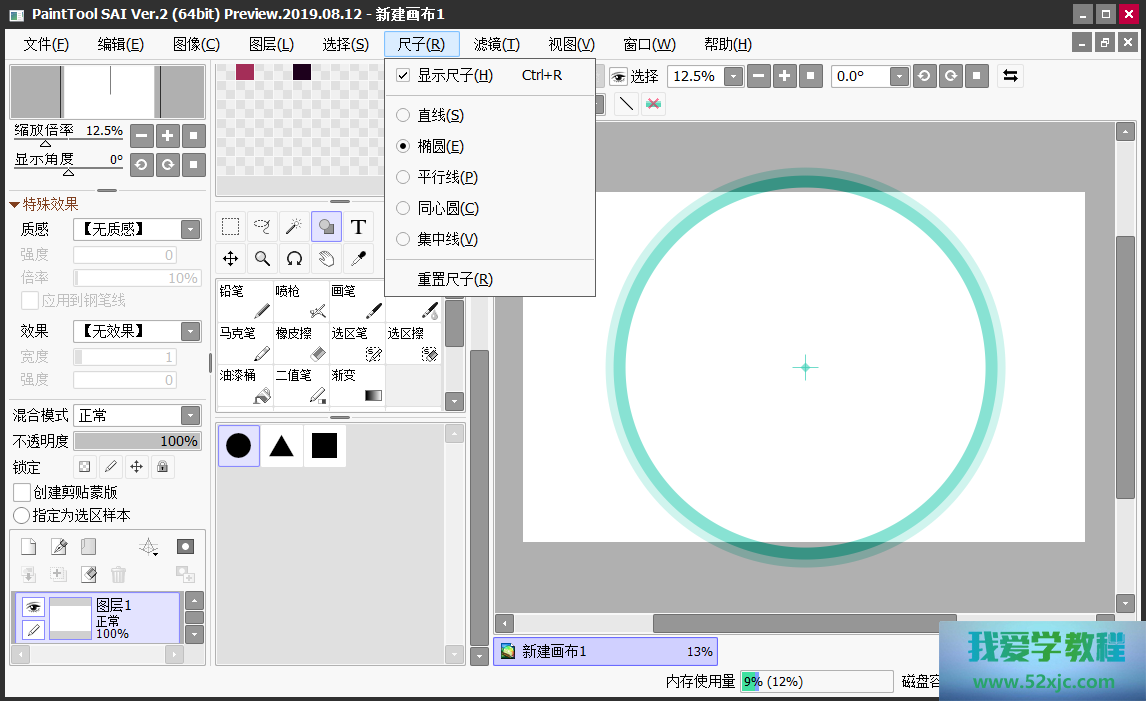The image size is (1146, 701).
Task: Select the 同心圆 ruler radio option
Action: tap(403, 208)
